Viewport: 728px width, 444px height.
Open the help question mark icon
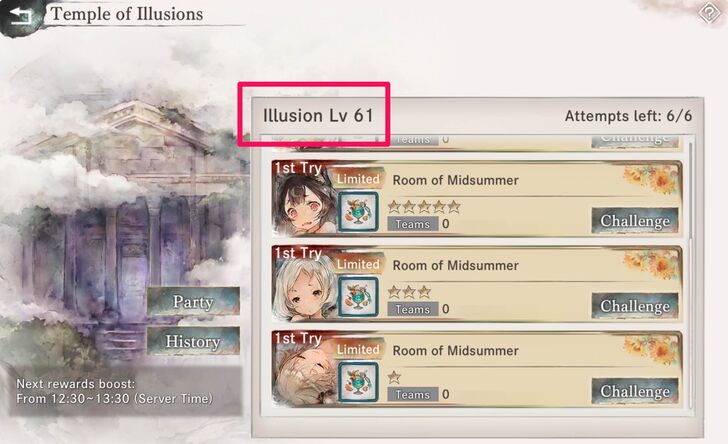[709, 13]
